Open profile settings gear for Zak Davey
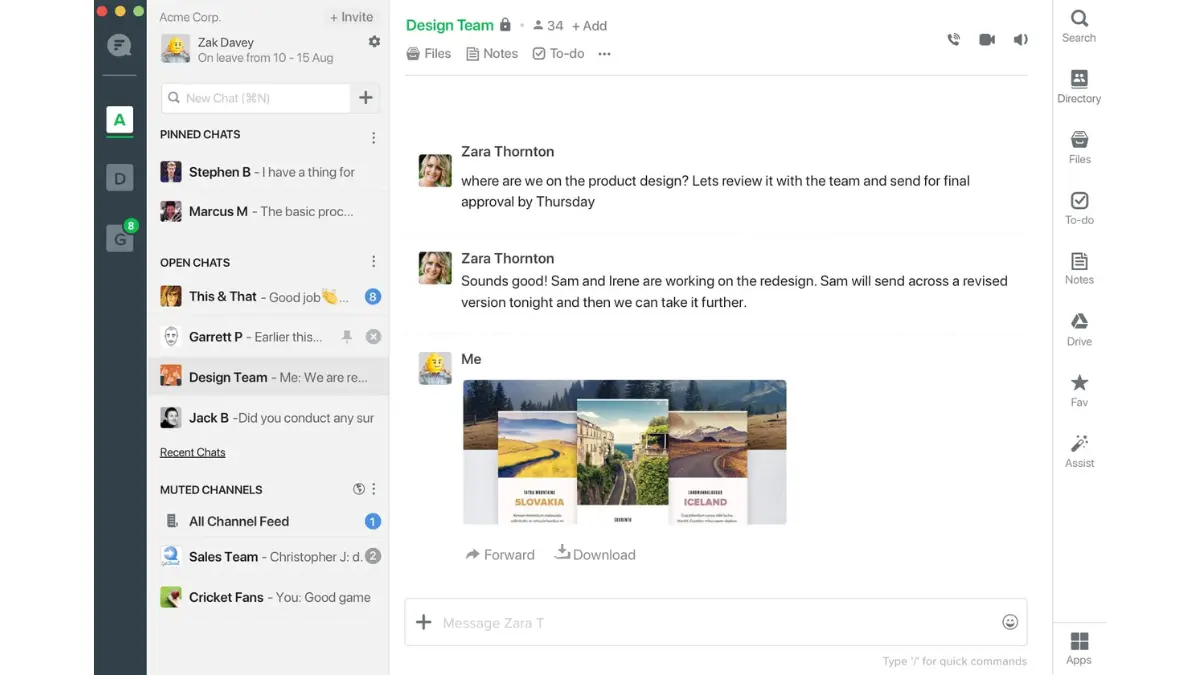Viewport: 1200px width, 675px height. 374,42
